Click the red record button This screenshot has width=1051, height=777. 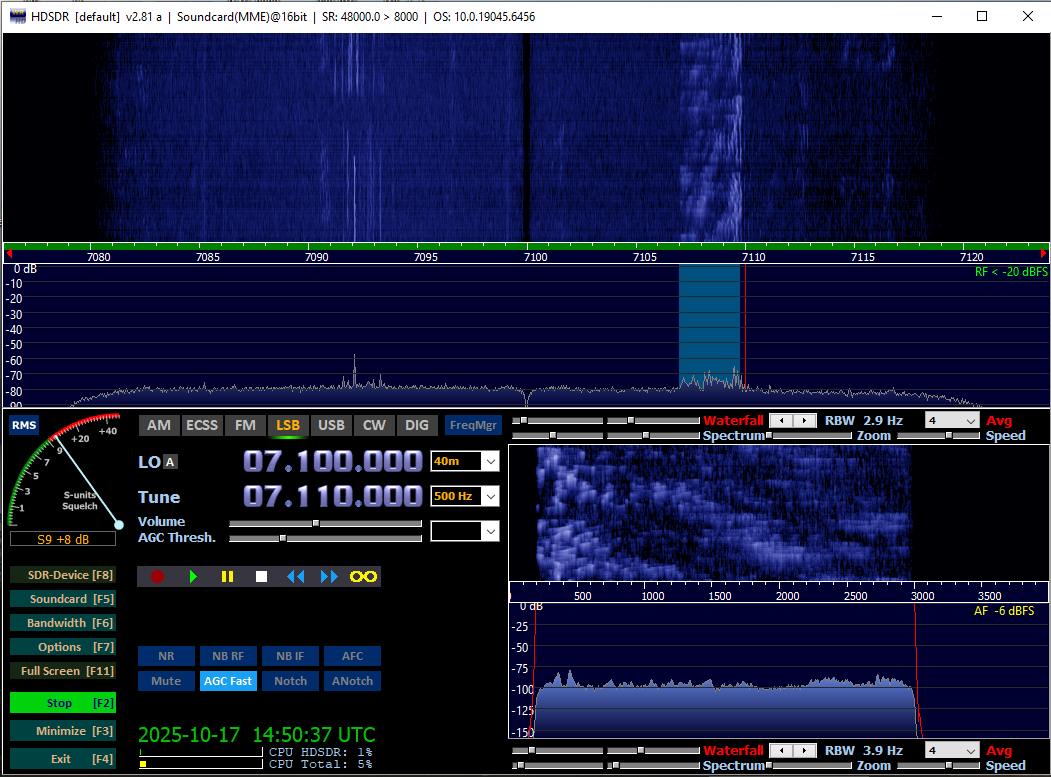157,576
